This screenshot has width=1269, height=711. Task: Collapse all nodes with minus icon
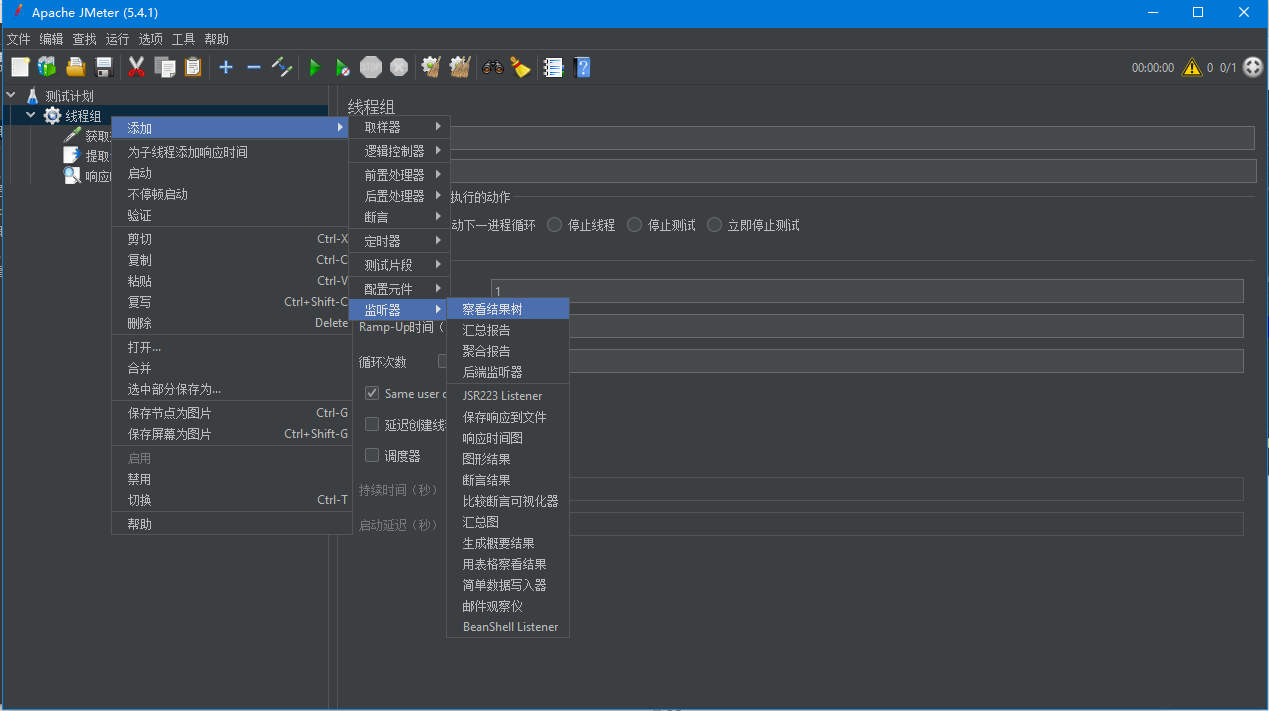[253, 67]
